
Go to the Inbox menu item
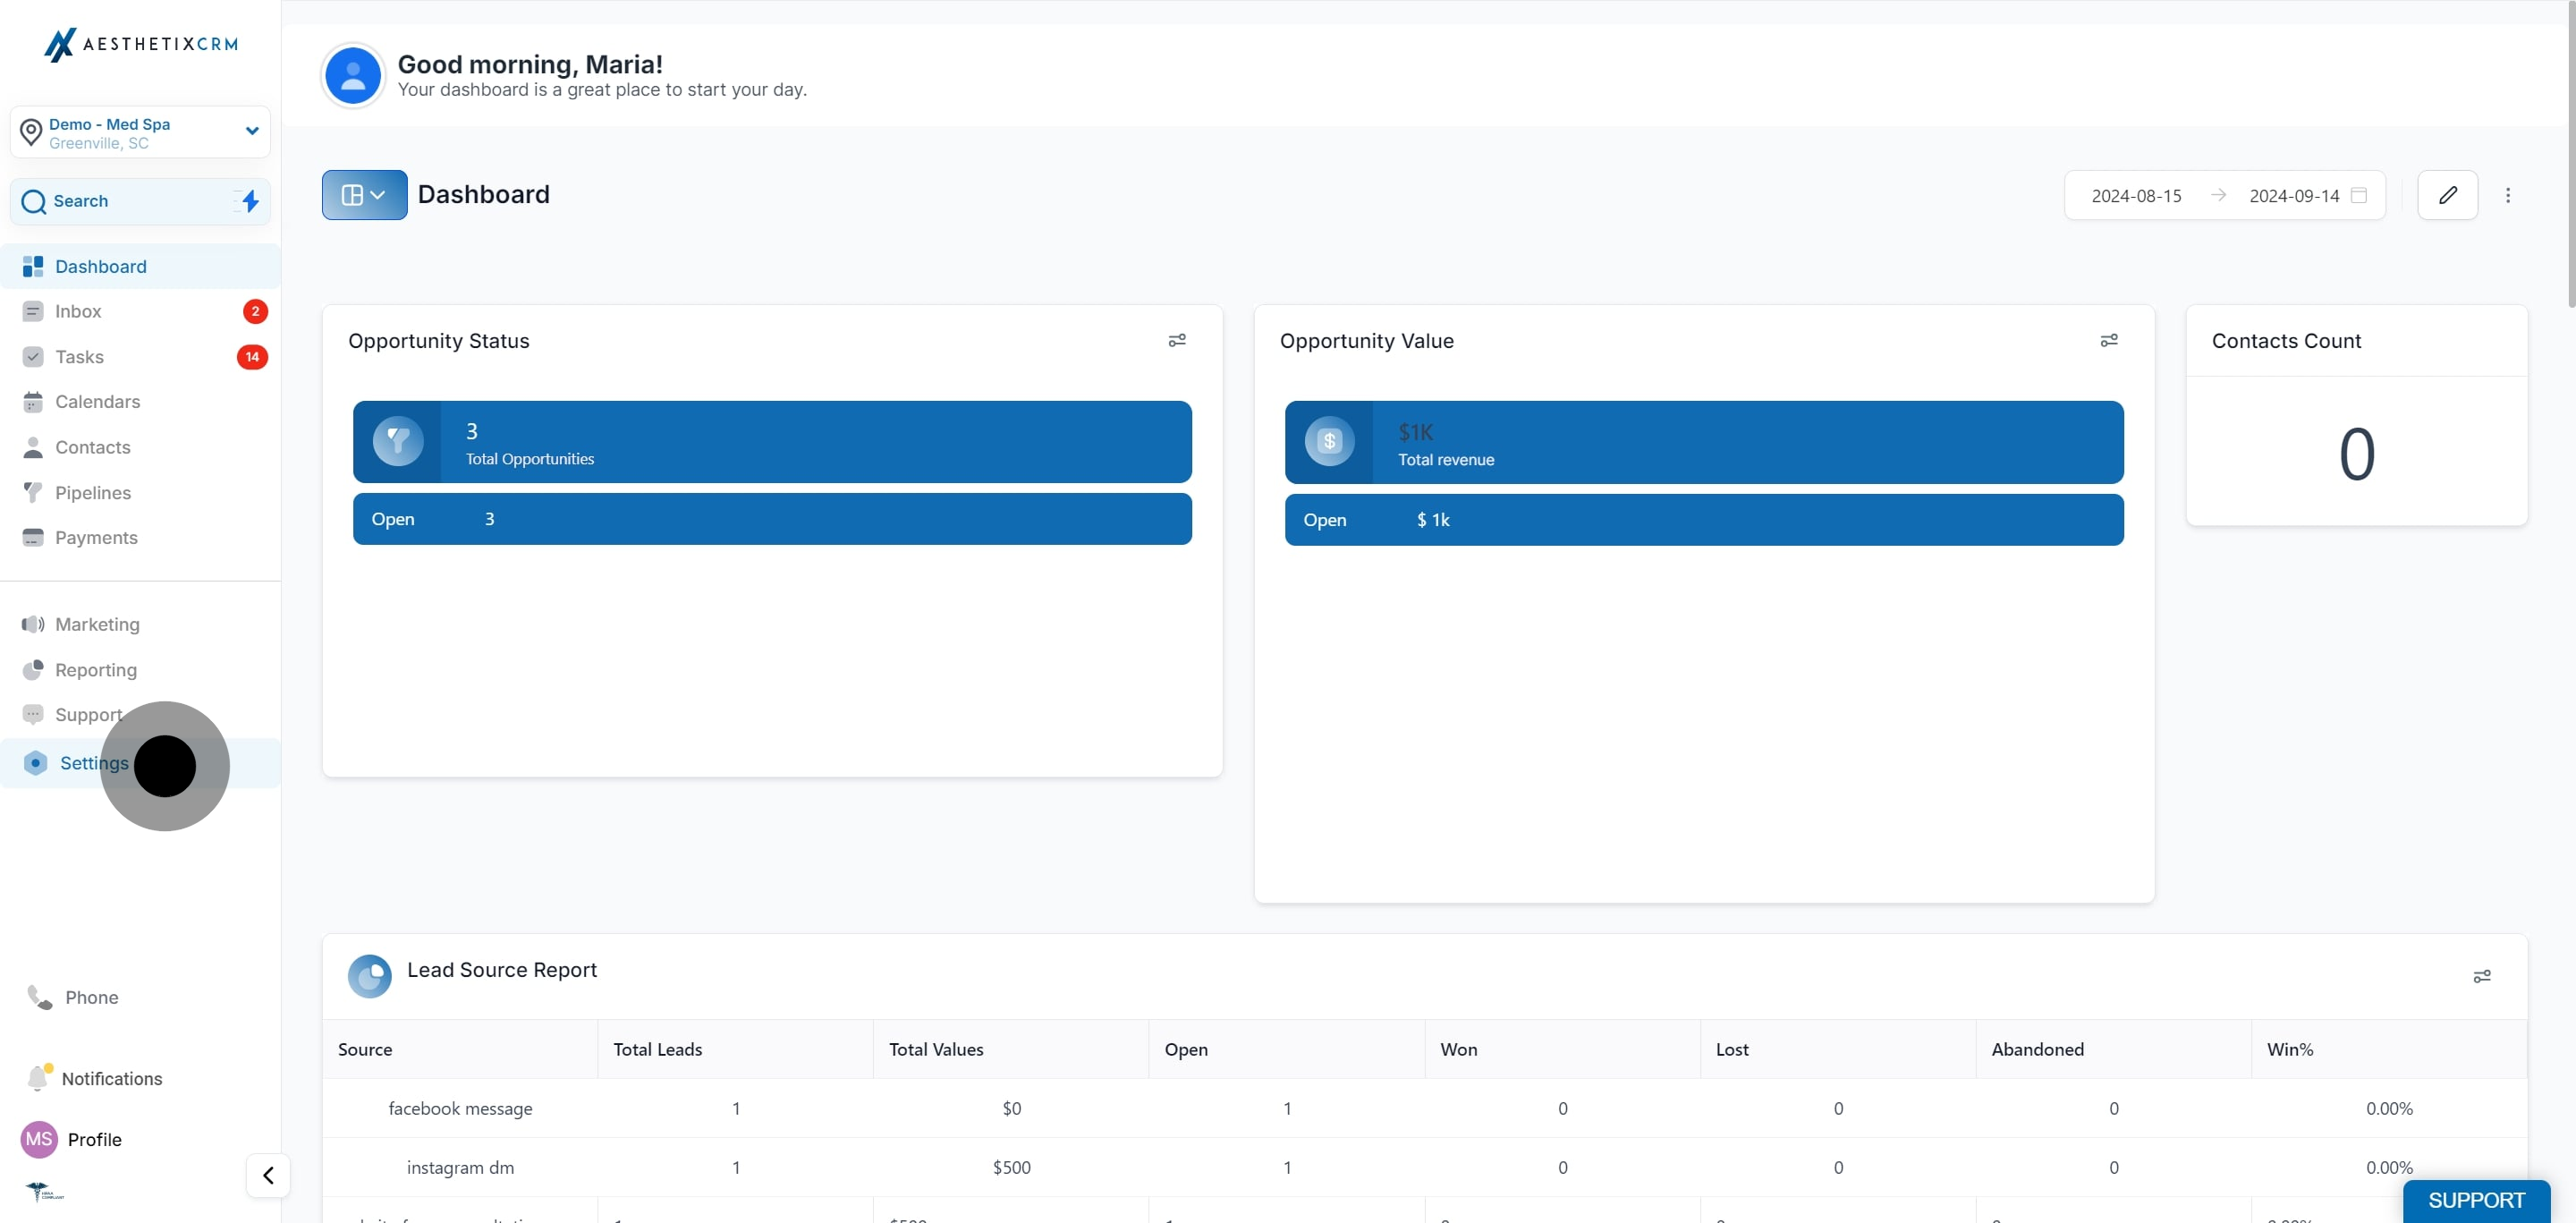pos(78,311)
